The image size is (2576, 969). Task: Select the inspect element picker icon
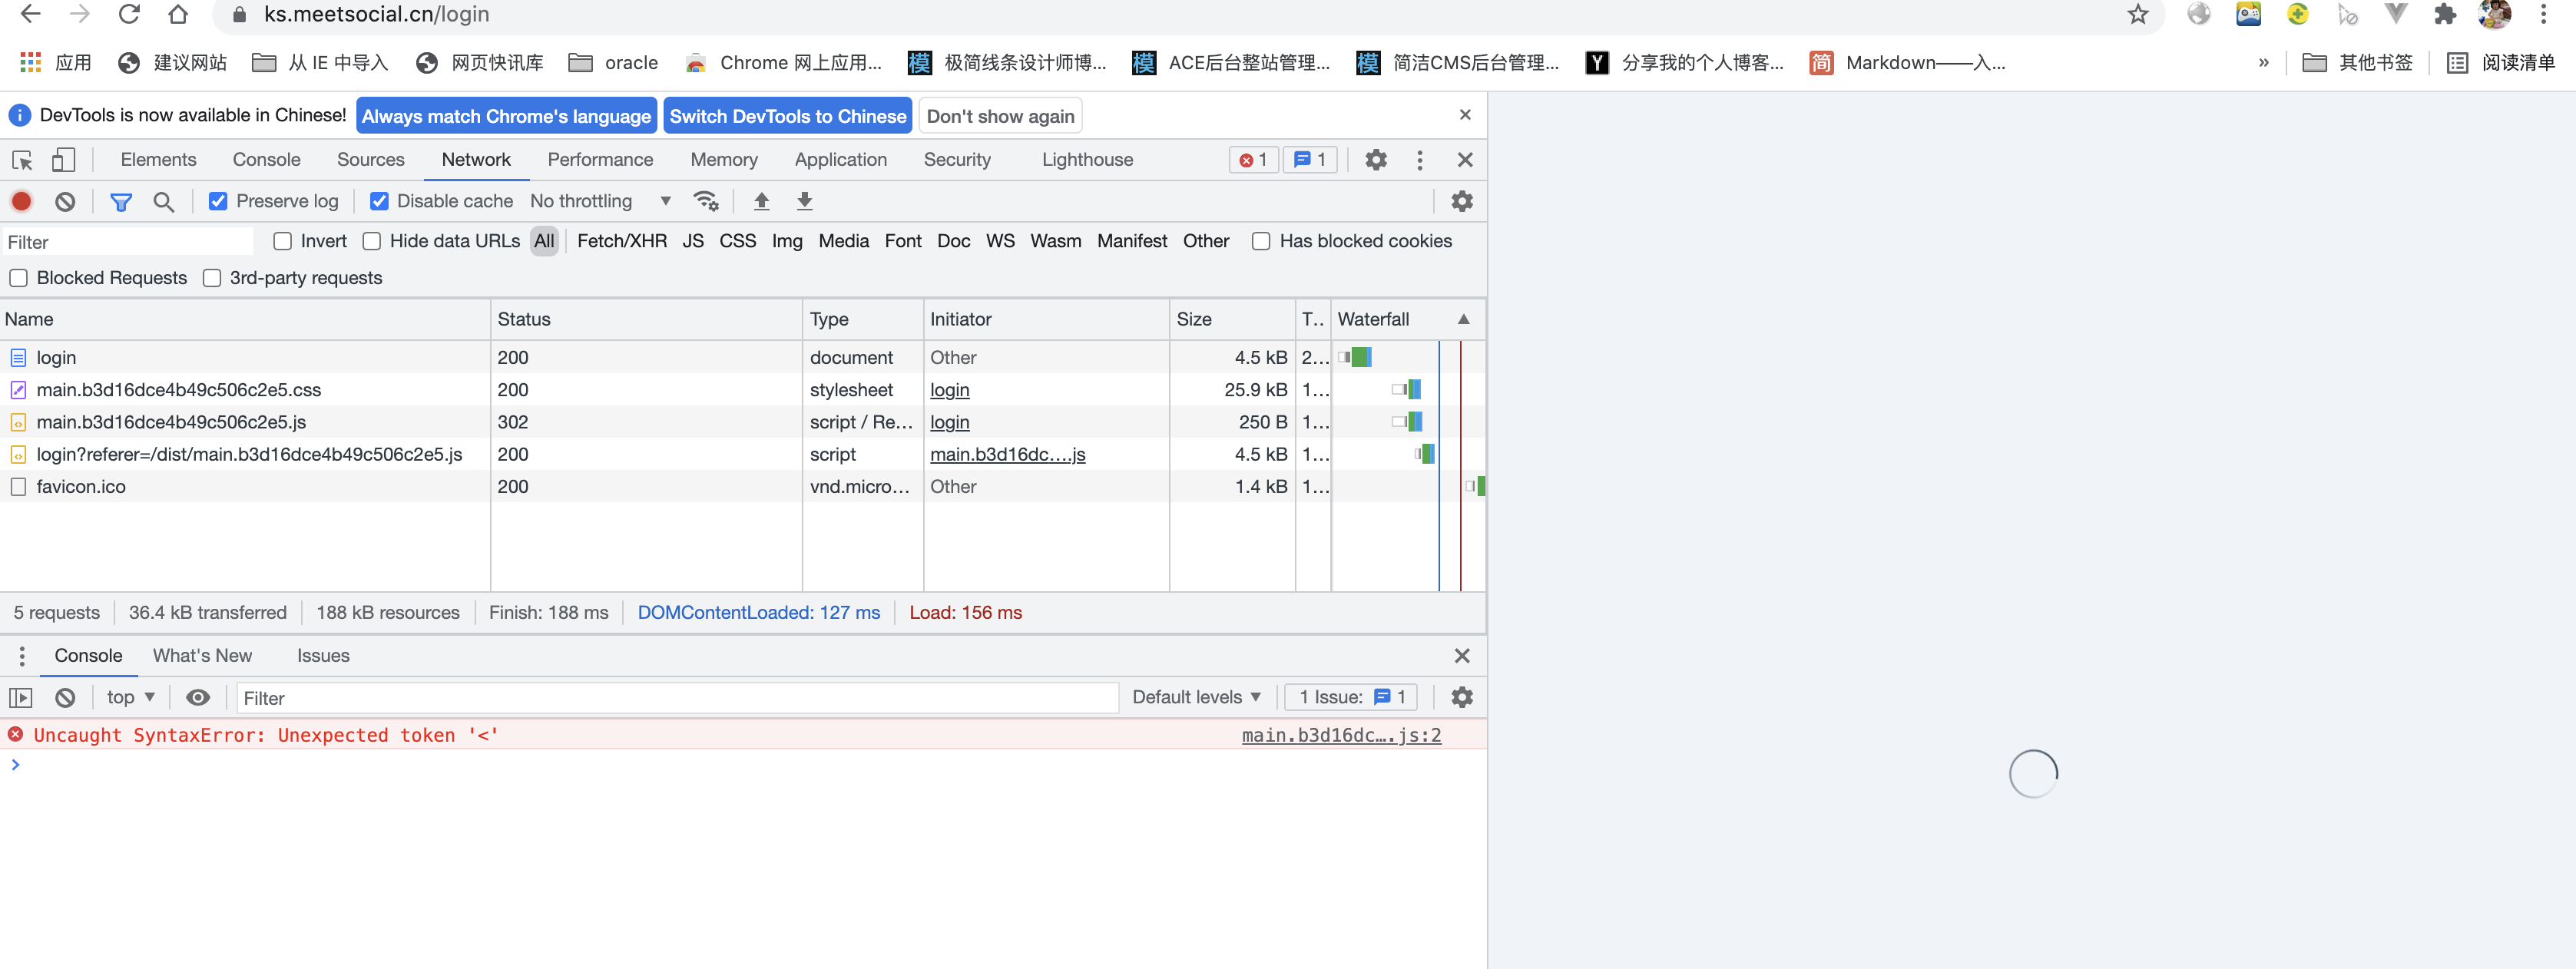click(22, 160)
